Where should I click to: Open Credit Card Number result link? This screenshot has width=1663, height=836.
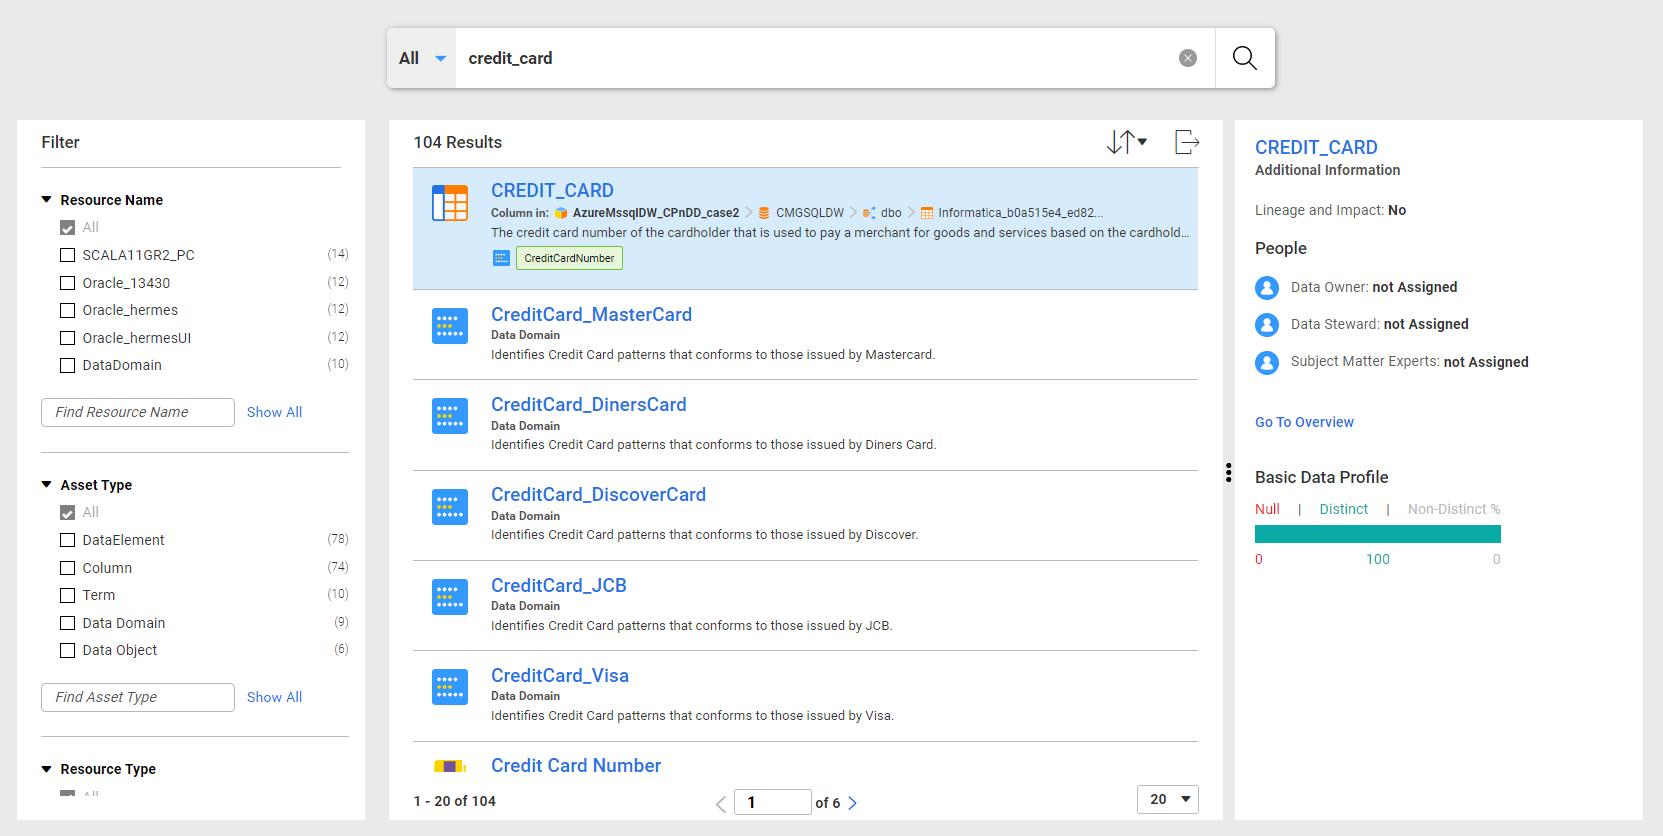point(576,765)
